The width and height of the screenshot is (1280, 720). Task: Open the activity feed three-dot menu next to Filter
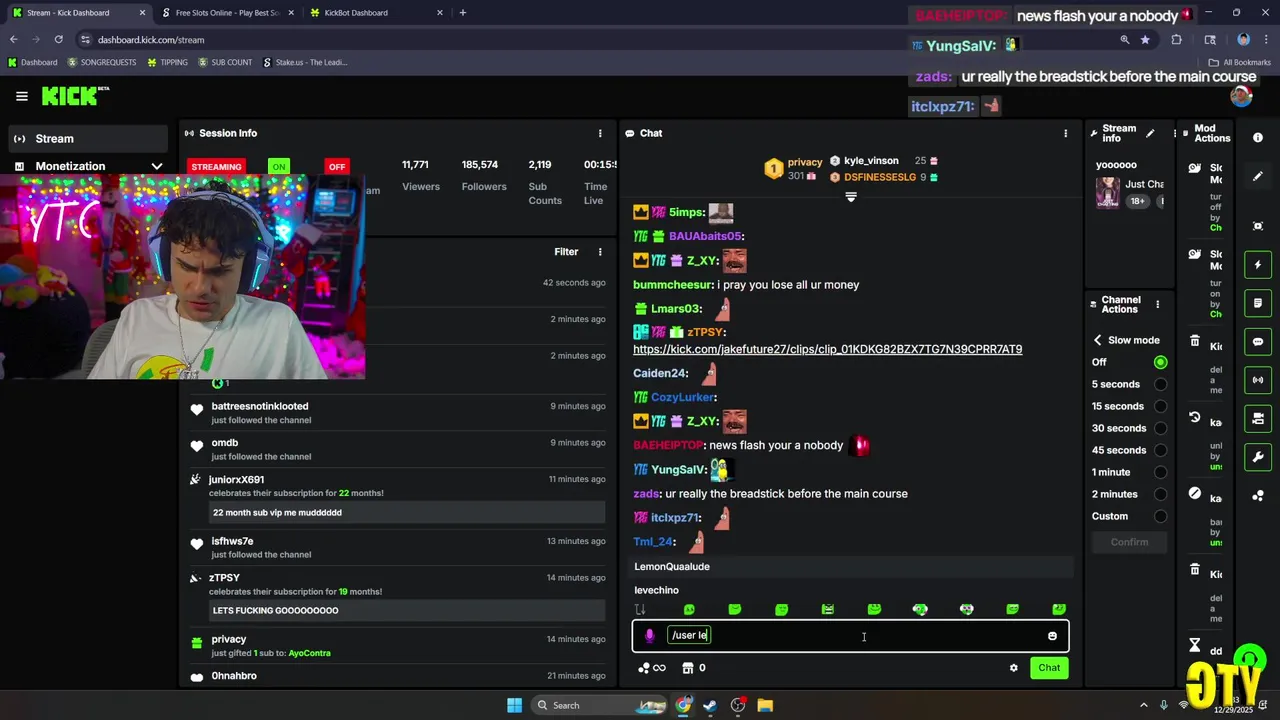coord(600,252)
